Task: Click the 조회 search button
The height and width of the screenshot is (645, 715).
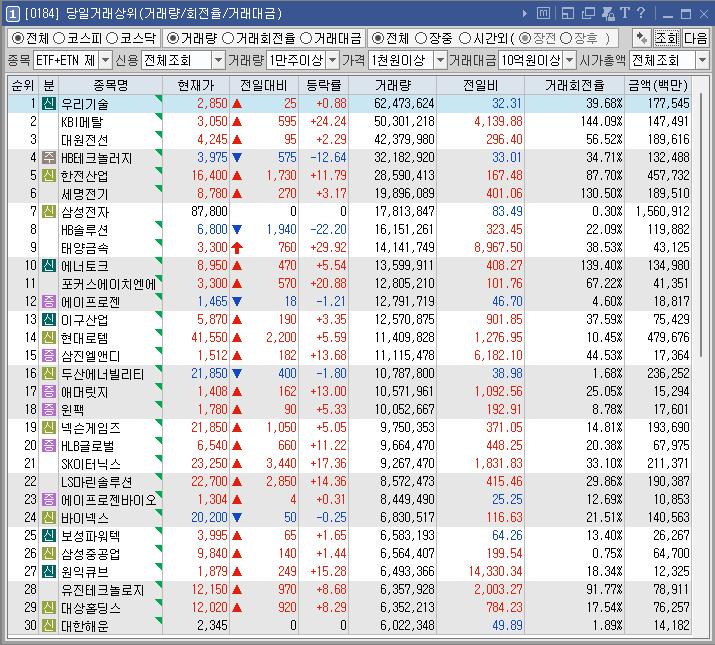Action: pos(667,38)
